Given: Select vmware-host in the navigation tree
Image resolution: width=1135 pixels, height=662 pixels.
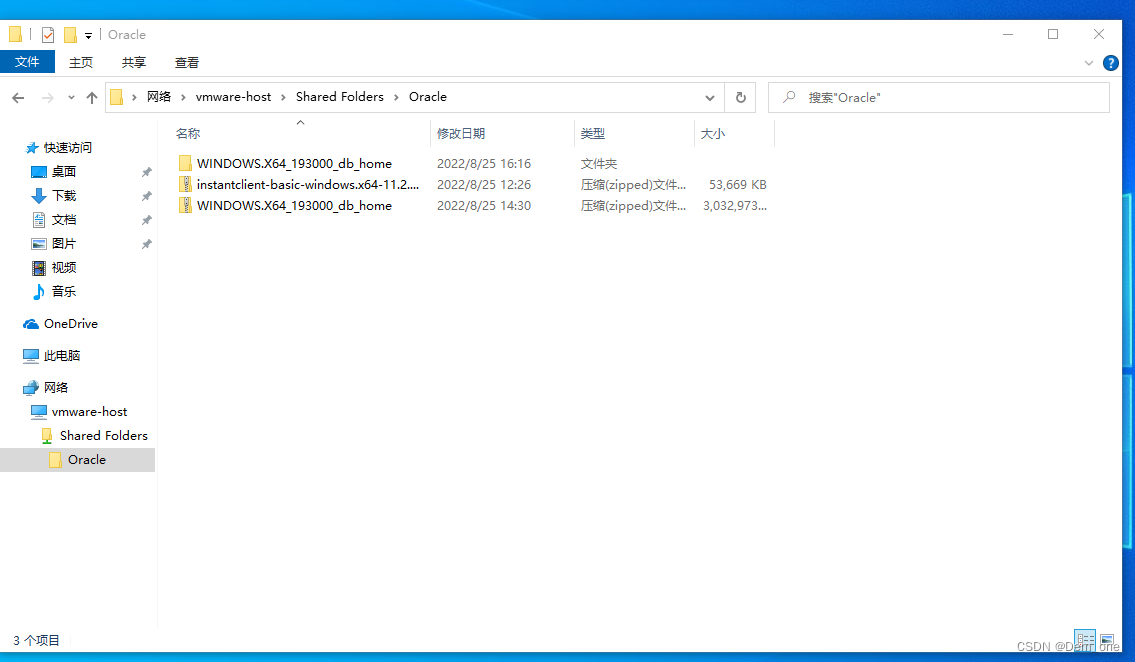Looking at the screenshot, I should (89, 411).
